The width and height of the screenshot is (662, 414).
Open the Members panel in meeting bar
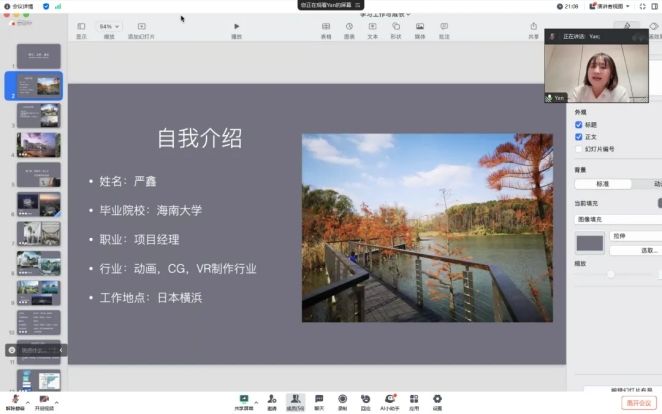coord(295,399)
